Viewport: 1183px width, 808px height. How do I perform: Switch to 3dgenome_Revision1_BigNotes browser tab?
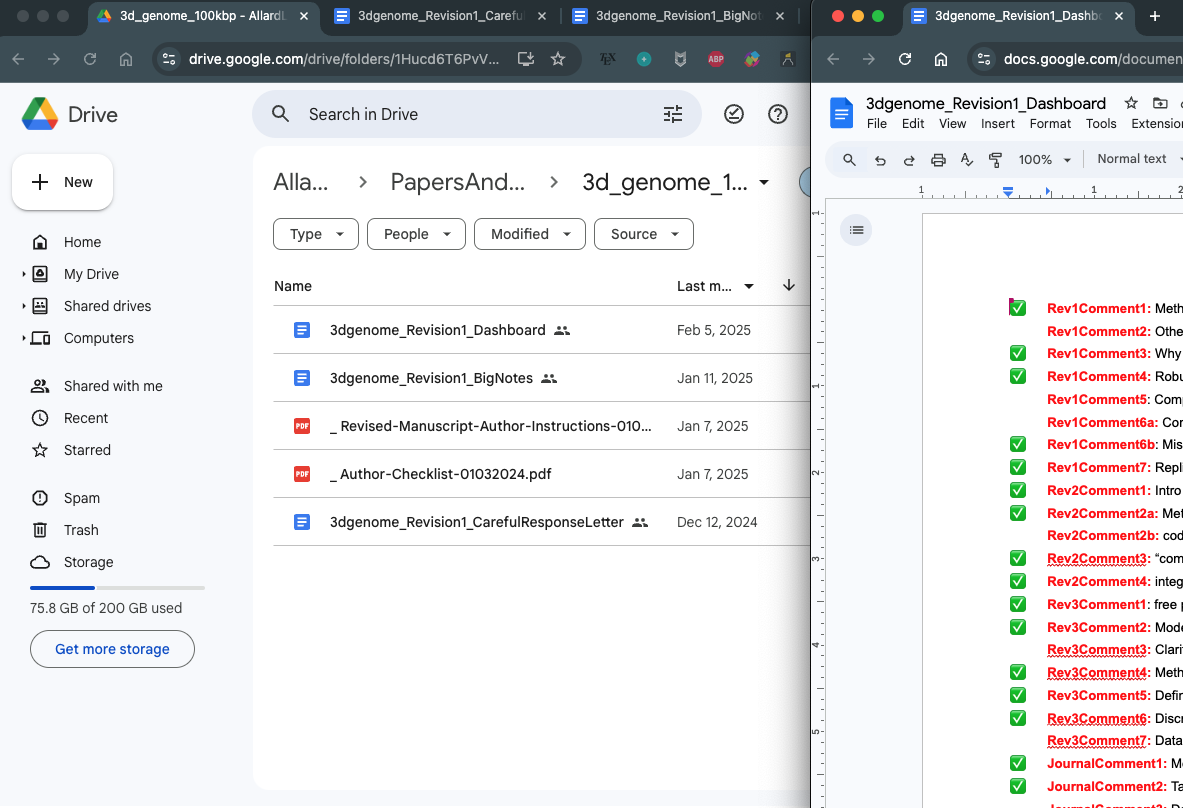[x=678, y=16]
